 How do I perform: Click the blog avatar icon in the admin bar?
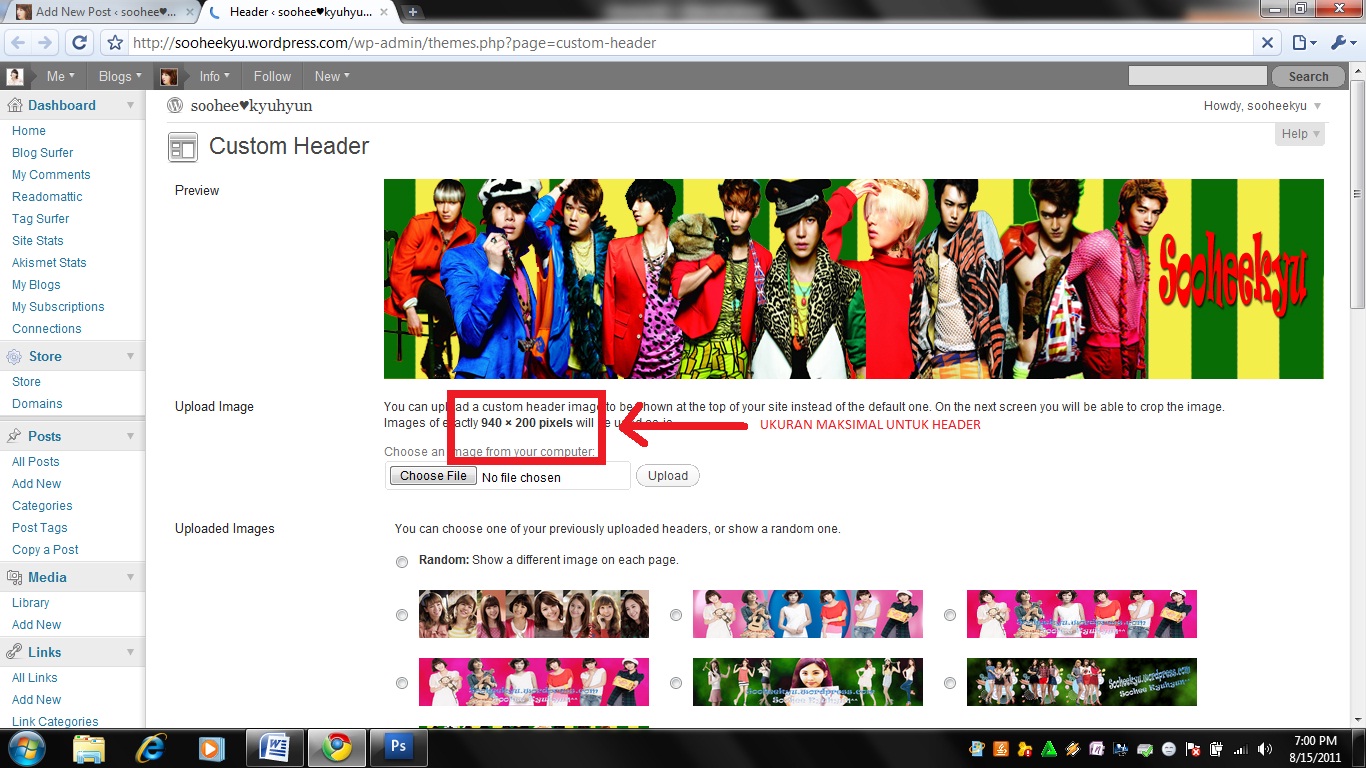pos(169,76)
